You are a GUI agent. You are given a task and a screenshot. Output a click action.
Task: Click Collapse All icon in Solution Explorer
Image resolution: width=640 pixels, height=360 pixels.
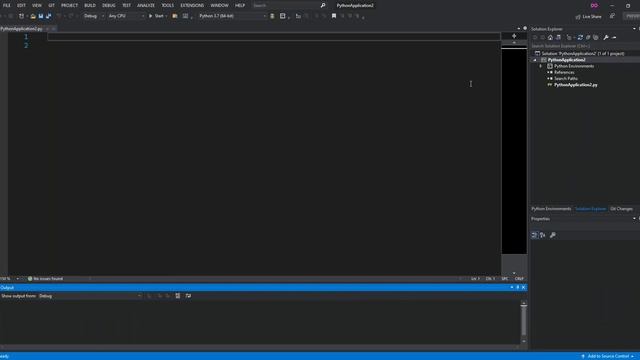click(x=588, y=38)
